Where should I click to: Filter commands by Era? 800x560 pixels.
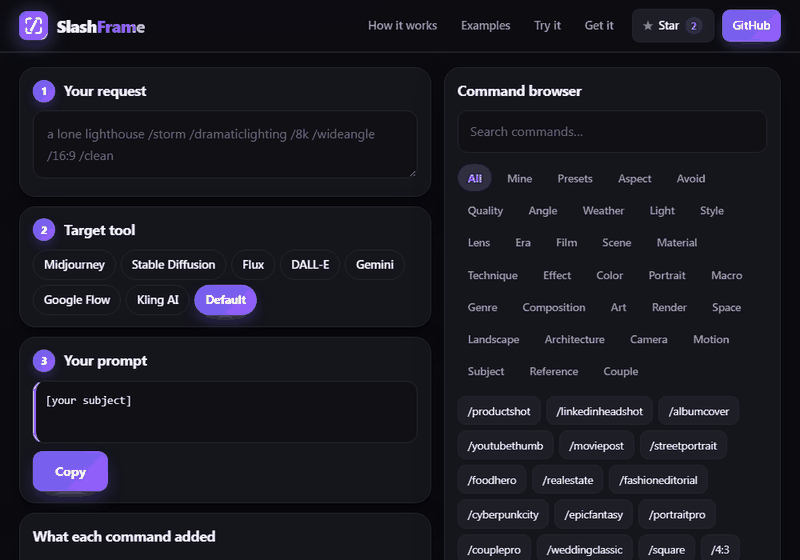tap(523, 243)
